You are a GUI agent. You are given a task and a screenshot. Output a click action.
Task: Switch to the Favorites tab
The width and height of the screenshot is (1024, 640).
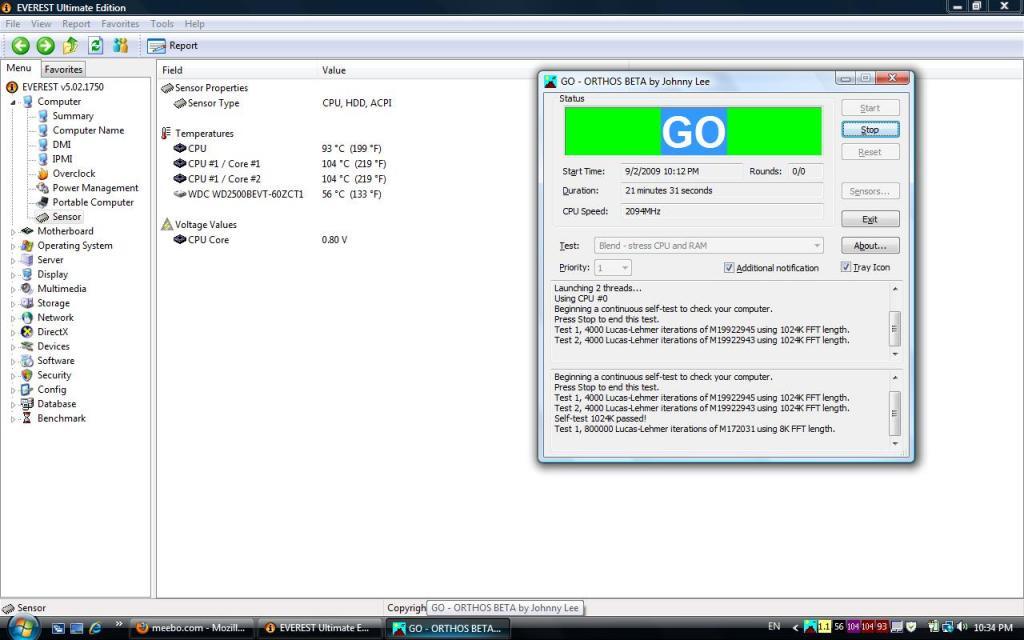click(63, 69)
